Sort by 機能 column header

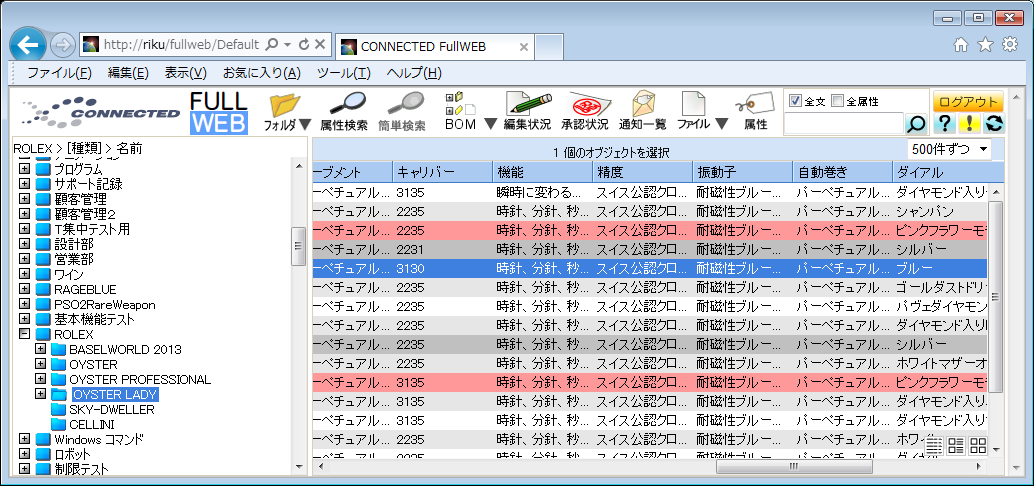point(543,172)
